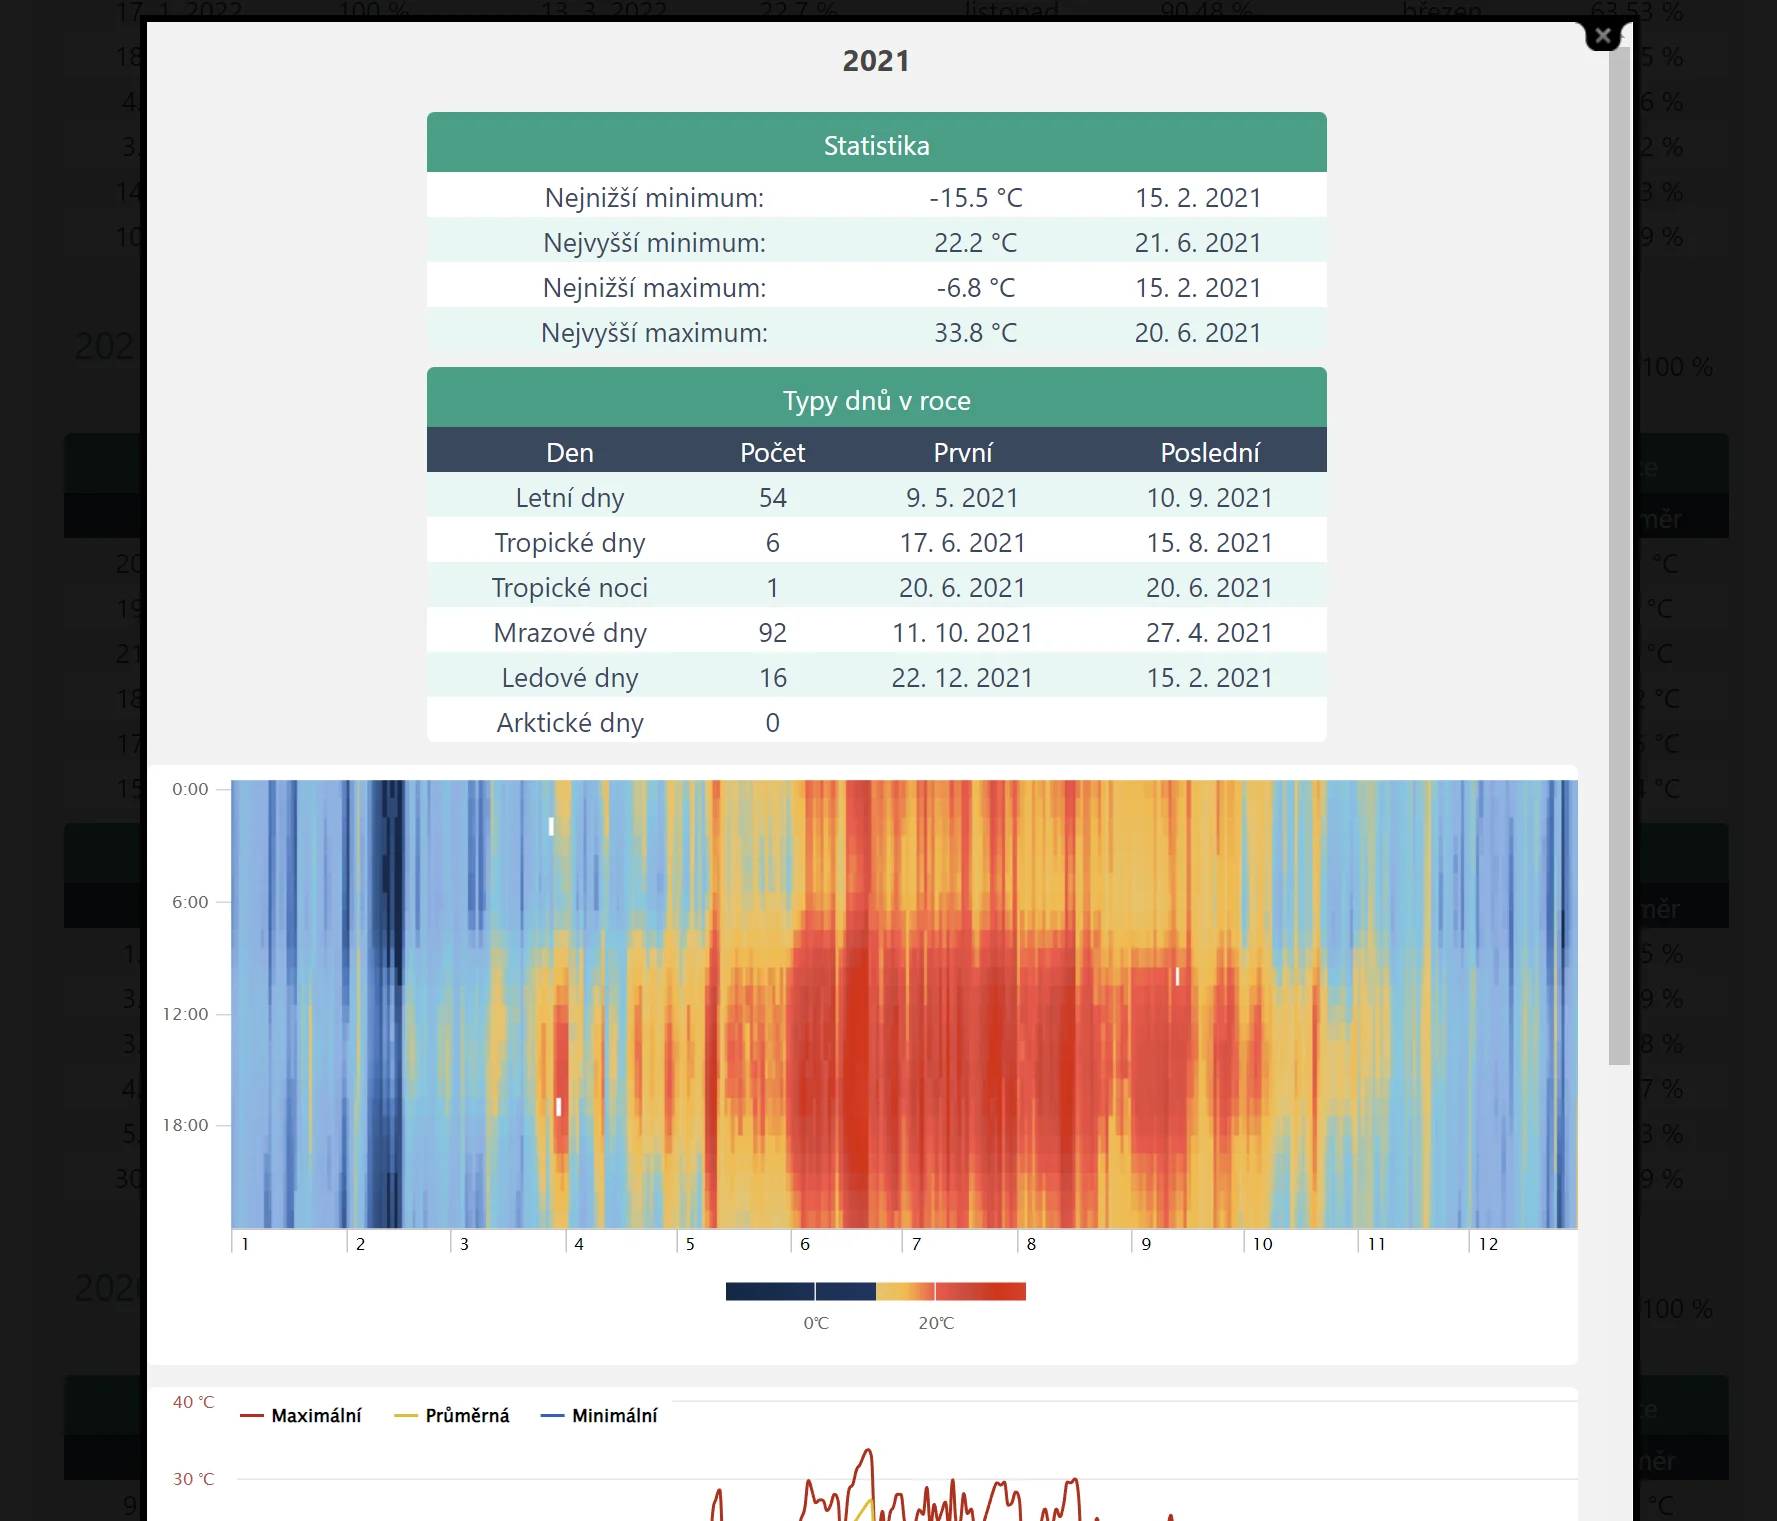Click the Arktické dny row label

[569, 722]
